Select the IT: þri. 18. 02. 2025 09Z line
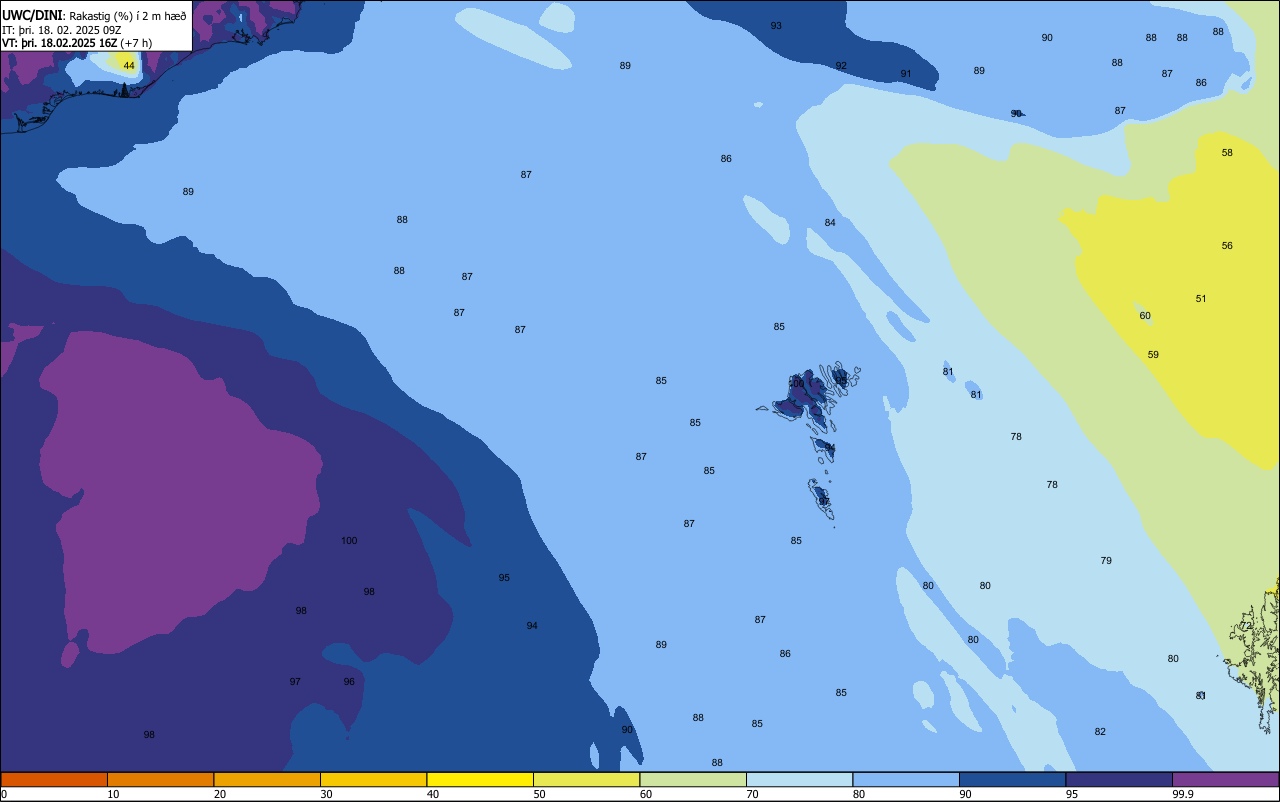The height and width of the screenshot is (802, 1280). pos(64,30)
